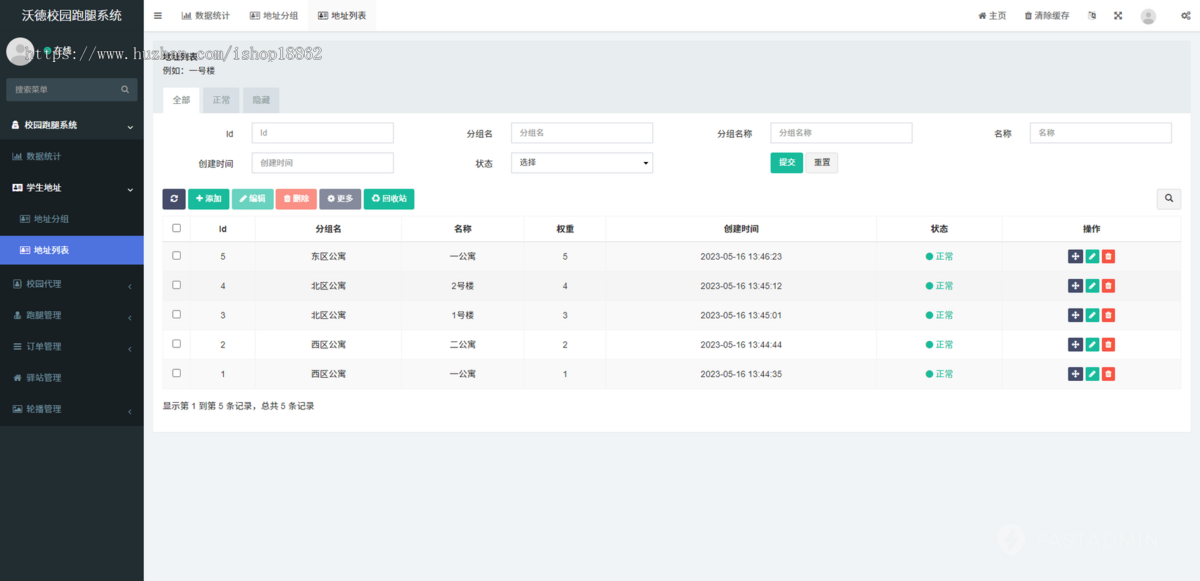The width and height of the screenshot is (1200, 581).
Task: Open the settings gears icon
Action: point(1184,16)
